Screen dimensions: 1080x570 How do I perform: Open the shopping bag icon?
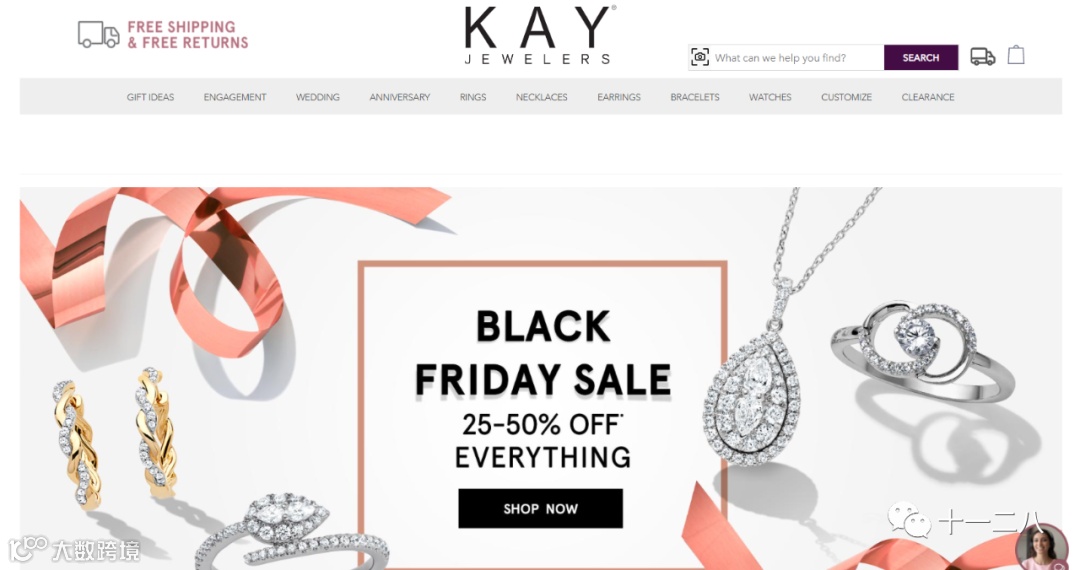(x=1016, y=55)
